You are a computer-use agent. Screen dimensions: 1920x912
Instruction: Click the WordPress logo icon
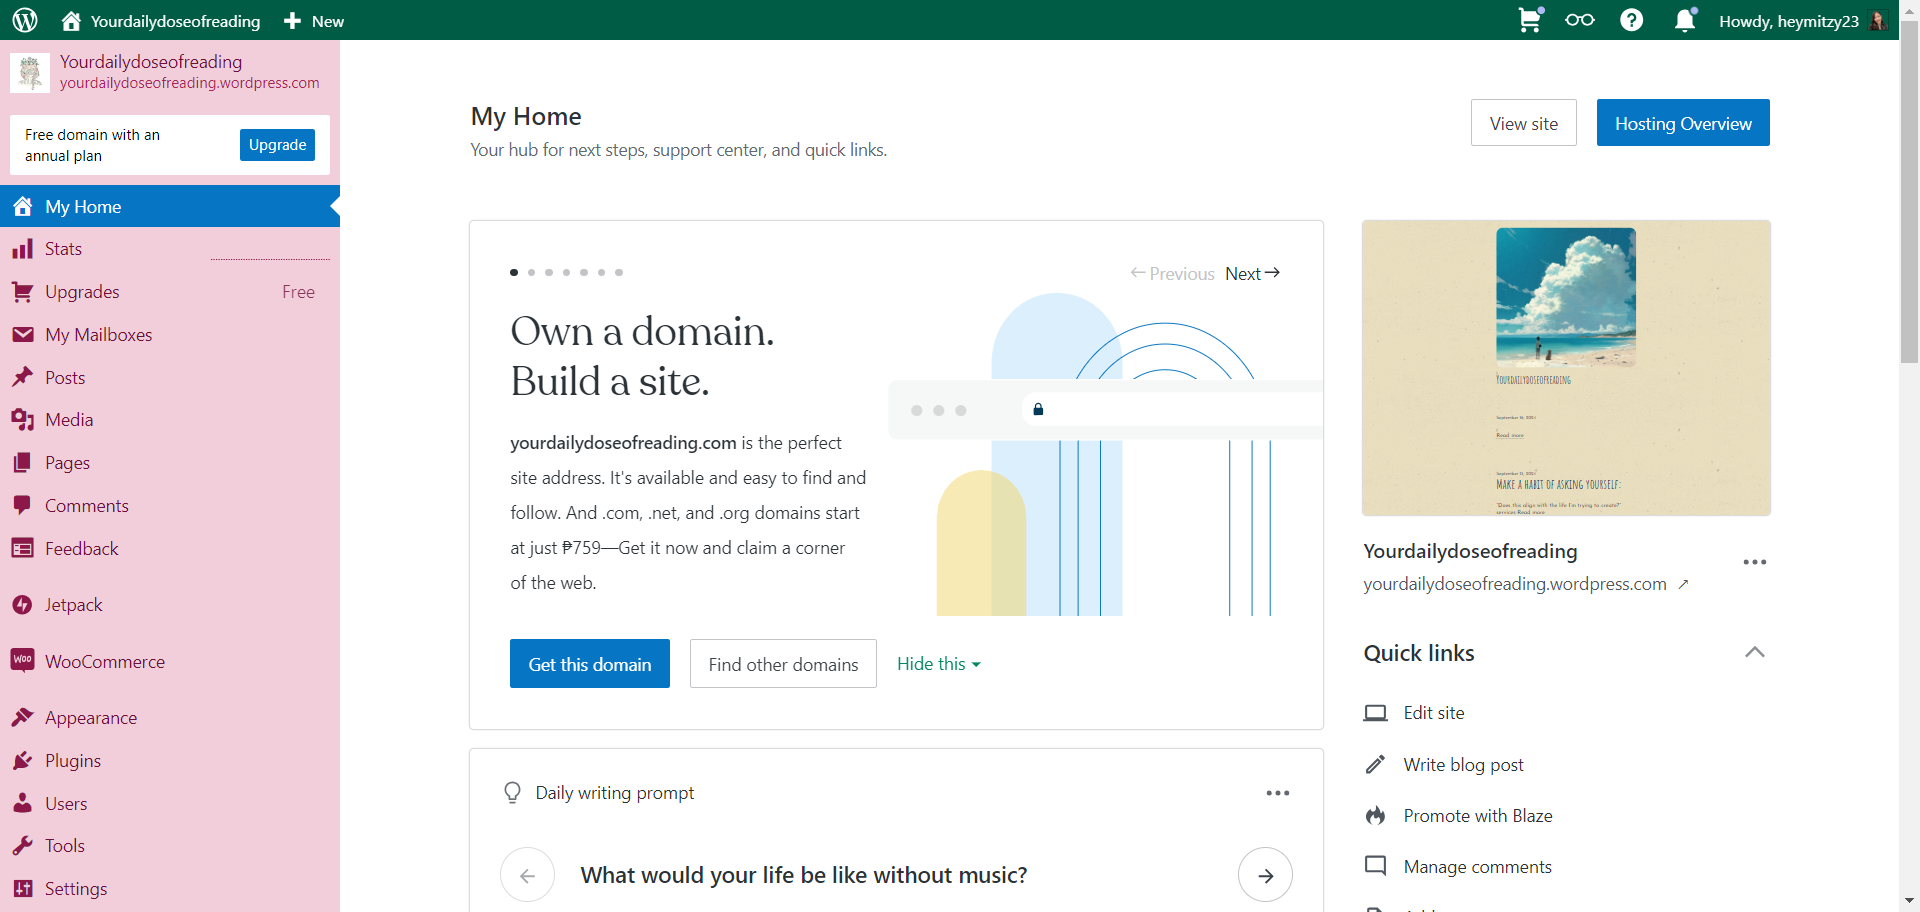coord(25,20)
